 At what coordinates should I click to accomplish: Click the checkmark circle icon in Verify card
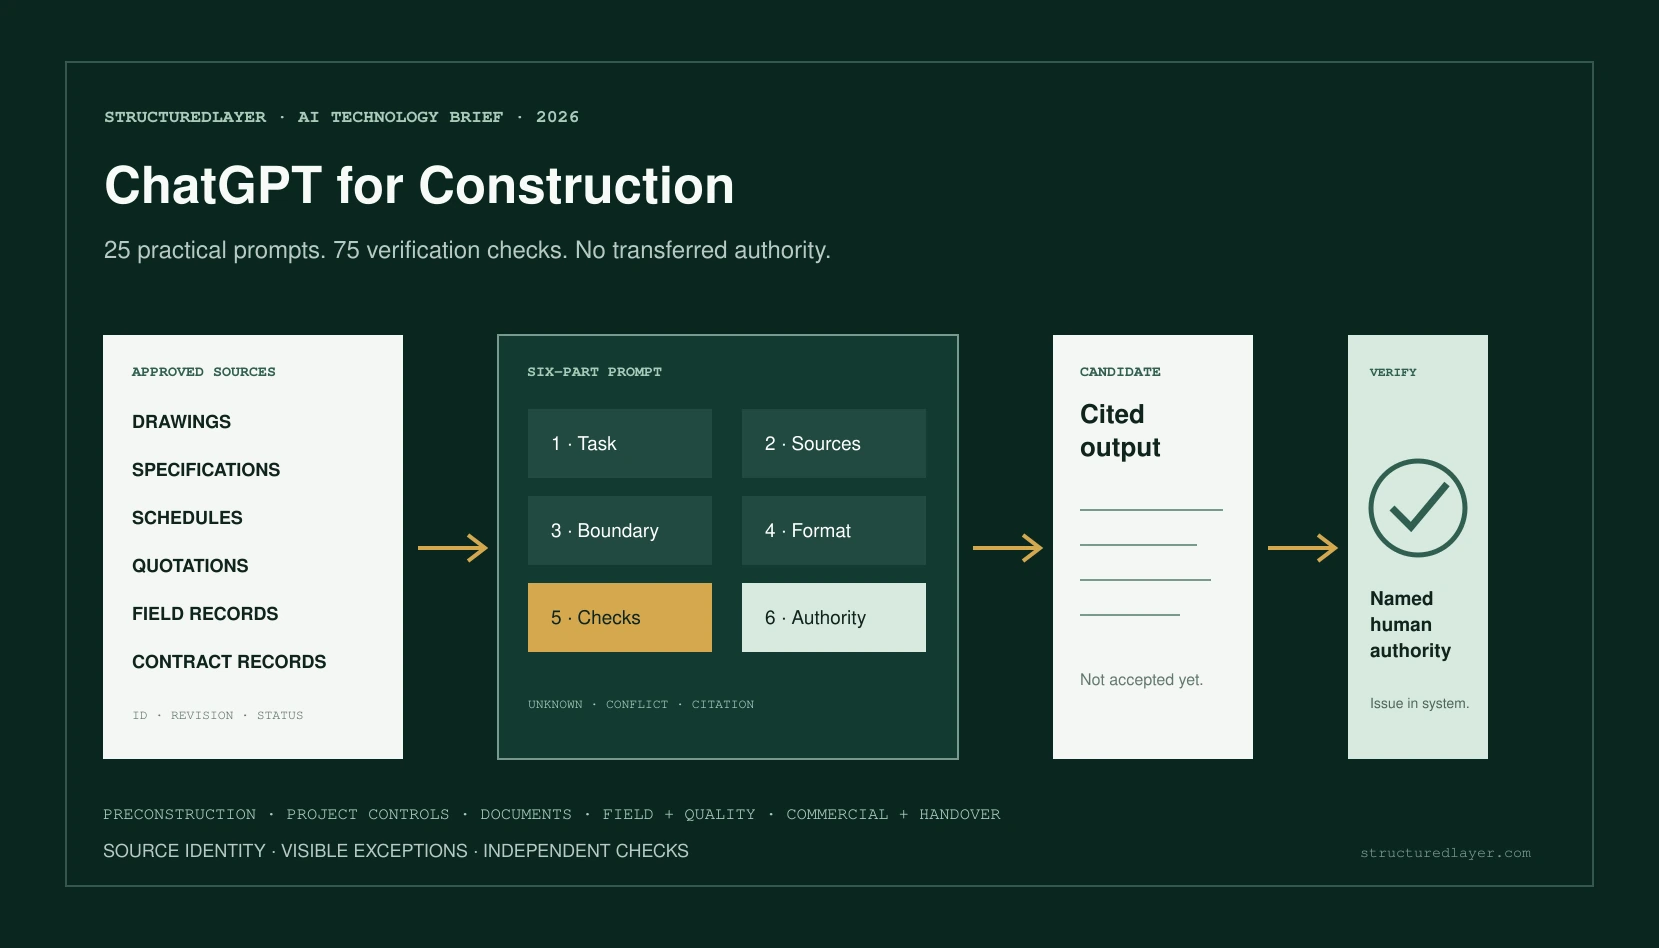click(x=1417, y=508)
